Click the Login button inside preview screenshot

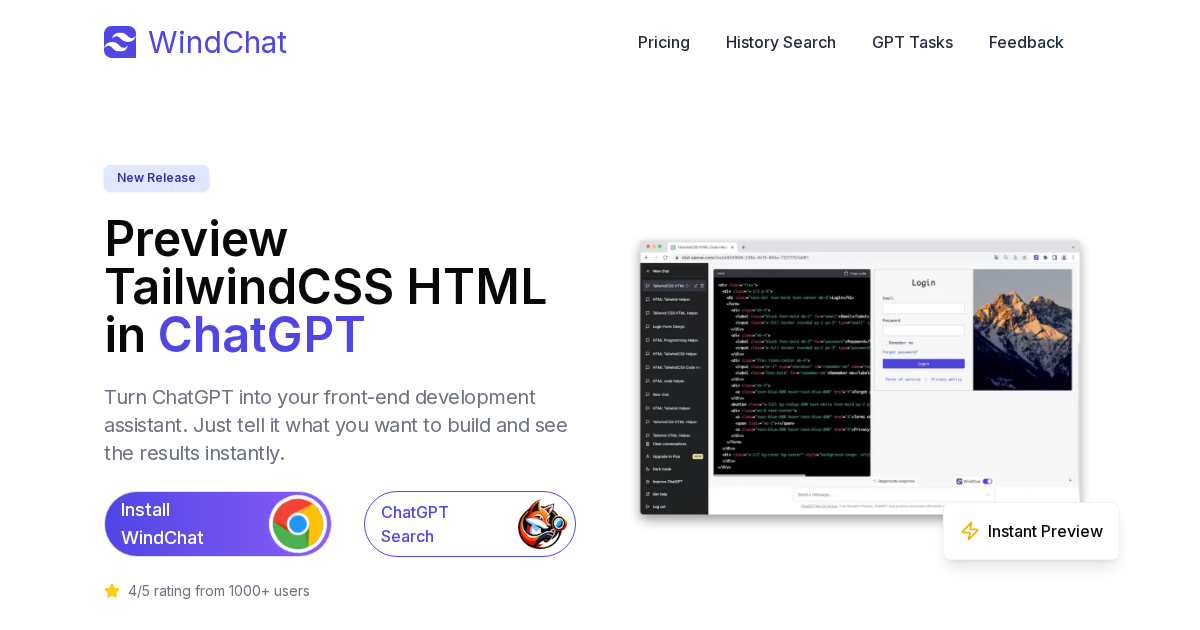[923, 364]
